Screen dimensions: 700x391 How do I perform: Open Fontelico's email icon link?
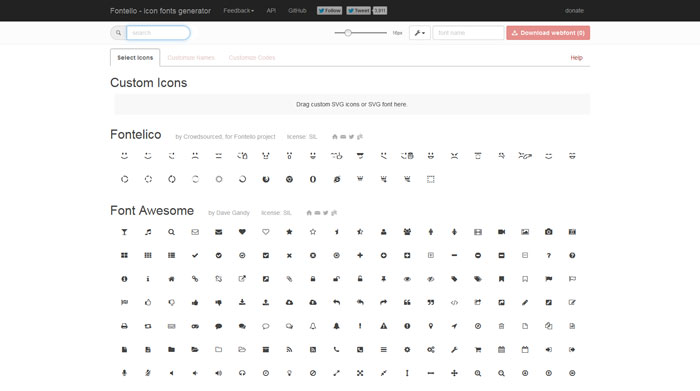click(x=343, y=137)
